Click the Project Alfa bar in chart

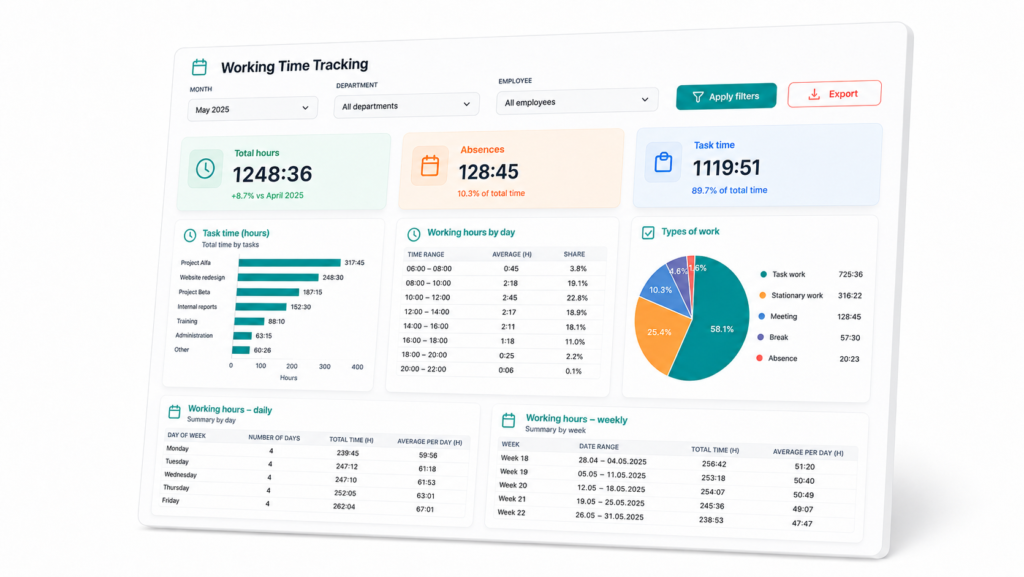tap(289, 262)
